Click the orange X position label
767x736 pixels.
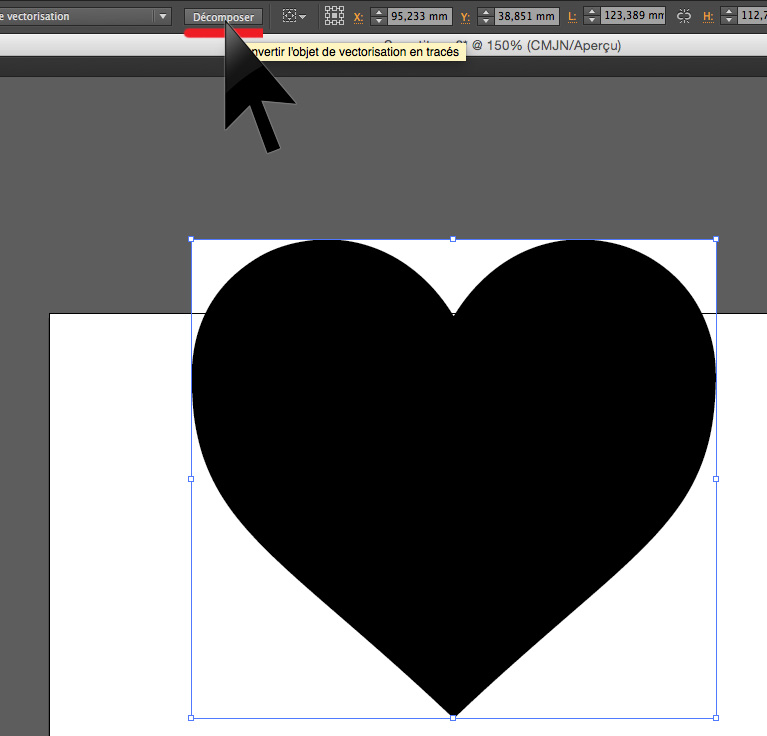click(359, 17)
